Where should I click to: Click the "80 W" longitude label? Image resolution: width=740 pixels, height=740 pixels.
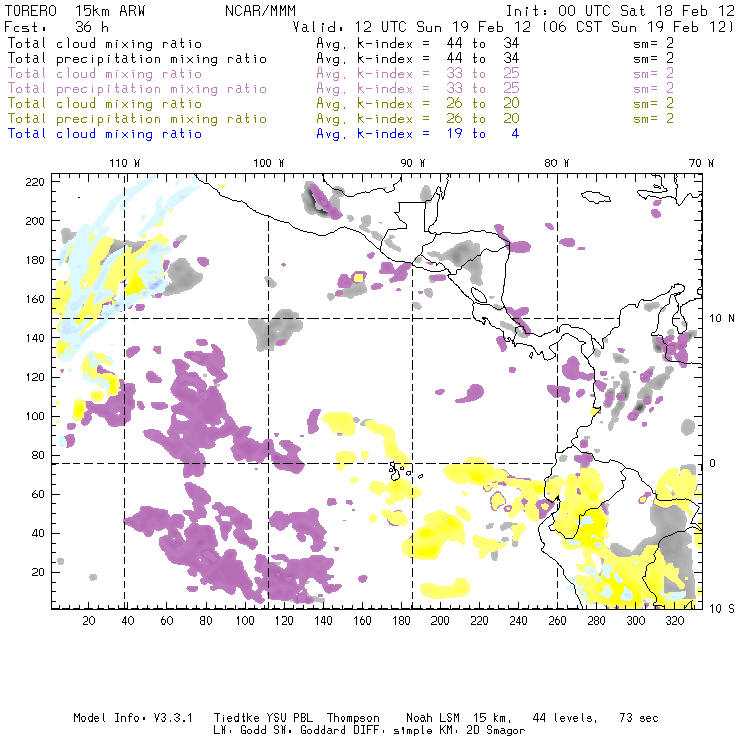coord(556,163)
